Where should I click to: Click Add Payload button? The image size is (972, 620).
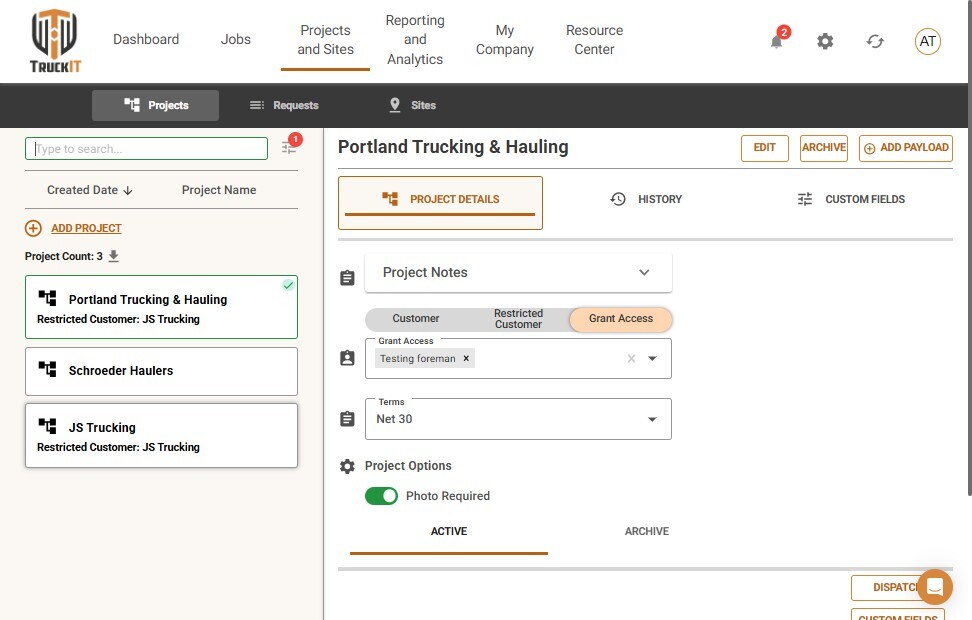point(906,148)
